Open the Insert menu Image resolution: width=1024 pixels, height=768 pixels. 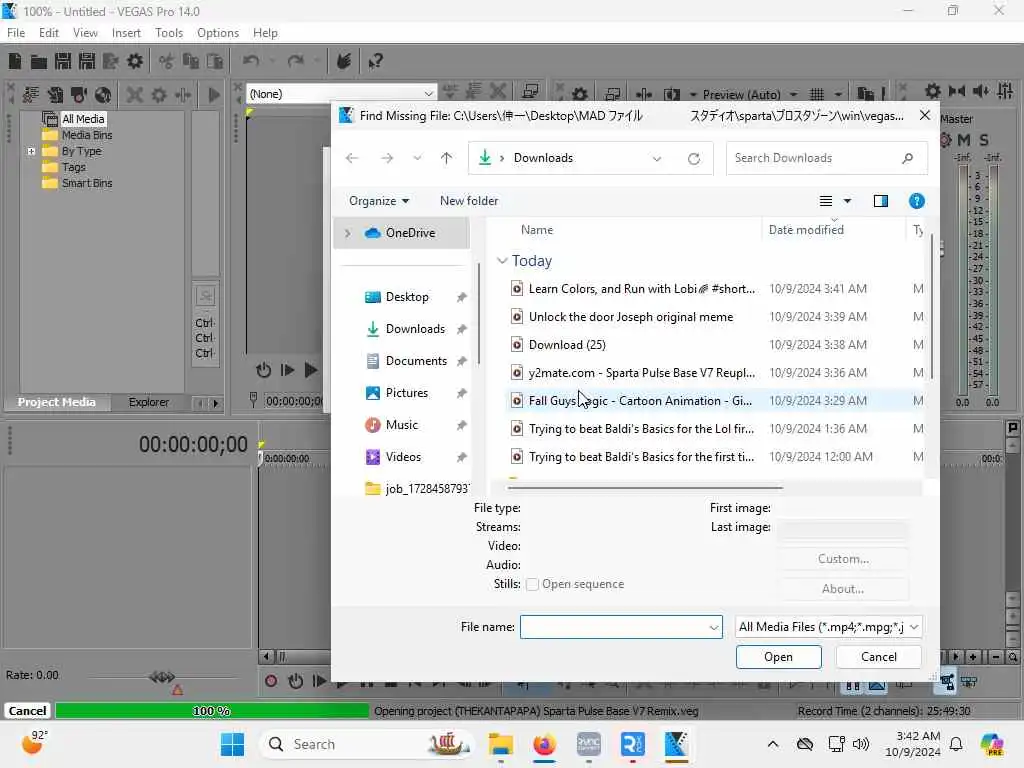coord(126,33)
